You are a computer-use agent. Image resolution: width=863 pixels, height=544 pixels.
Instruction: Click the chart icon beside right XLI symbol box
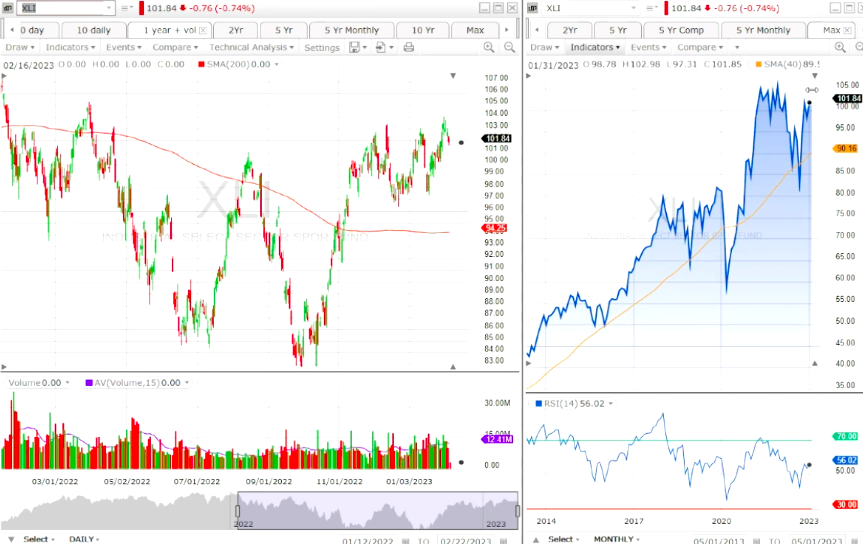532,8
